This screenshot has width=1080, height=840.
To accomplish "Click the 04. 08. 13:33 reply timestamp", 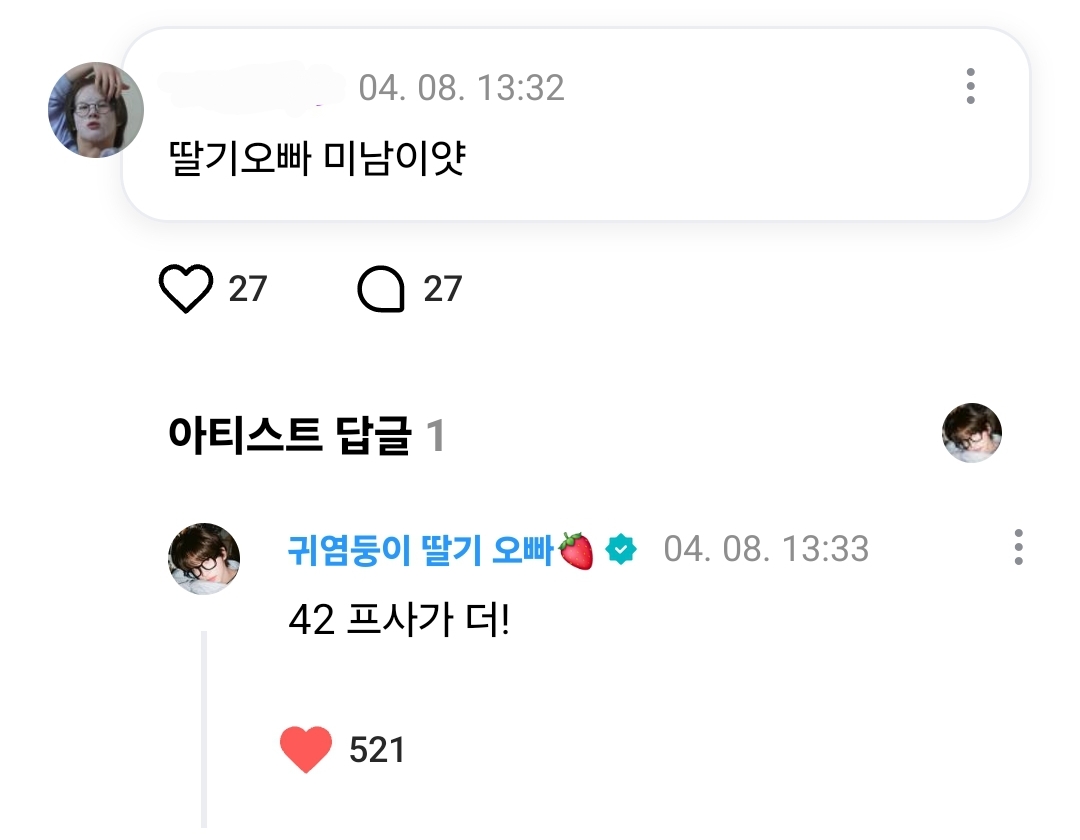I will 766,549.
